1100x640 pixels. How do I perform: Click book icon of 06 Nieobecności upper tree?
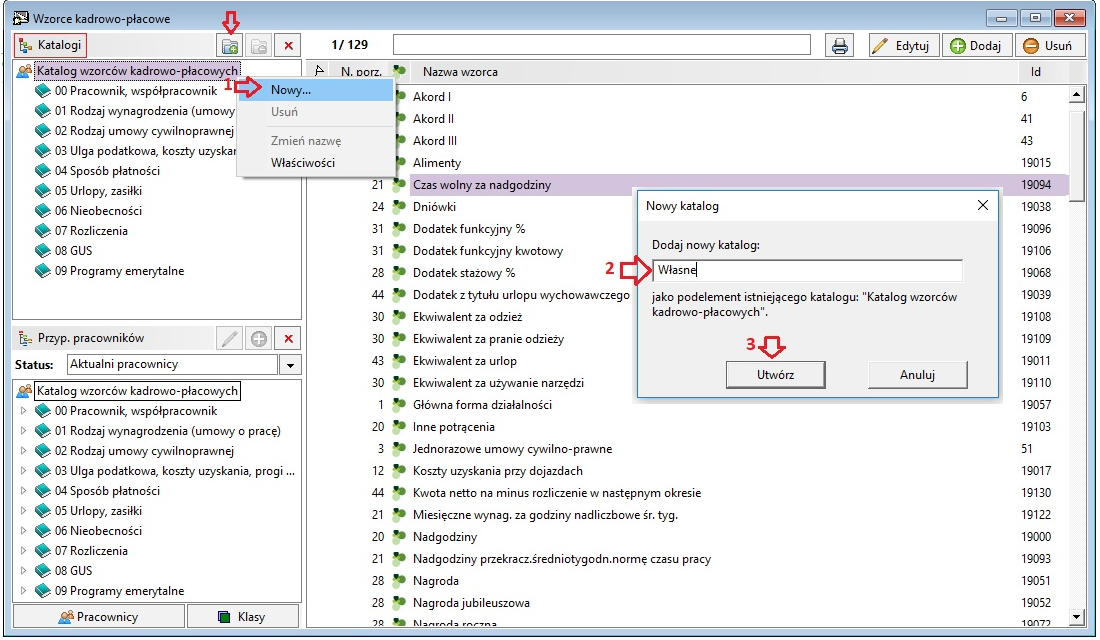[x=43, y=211]
